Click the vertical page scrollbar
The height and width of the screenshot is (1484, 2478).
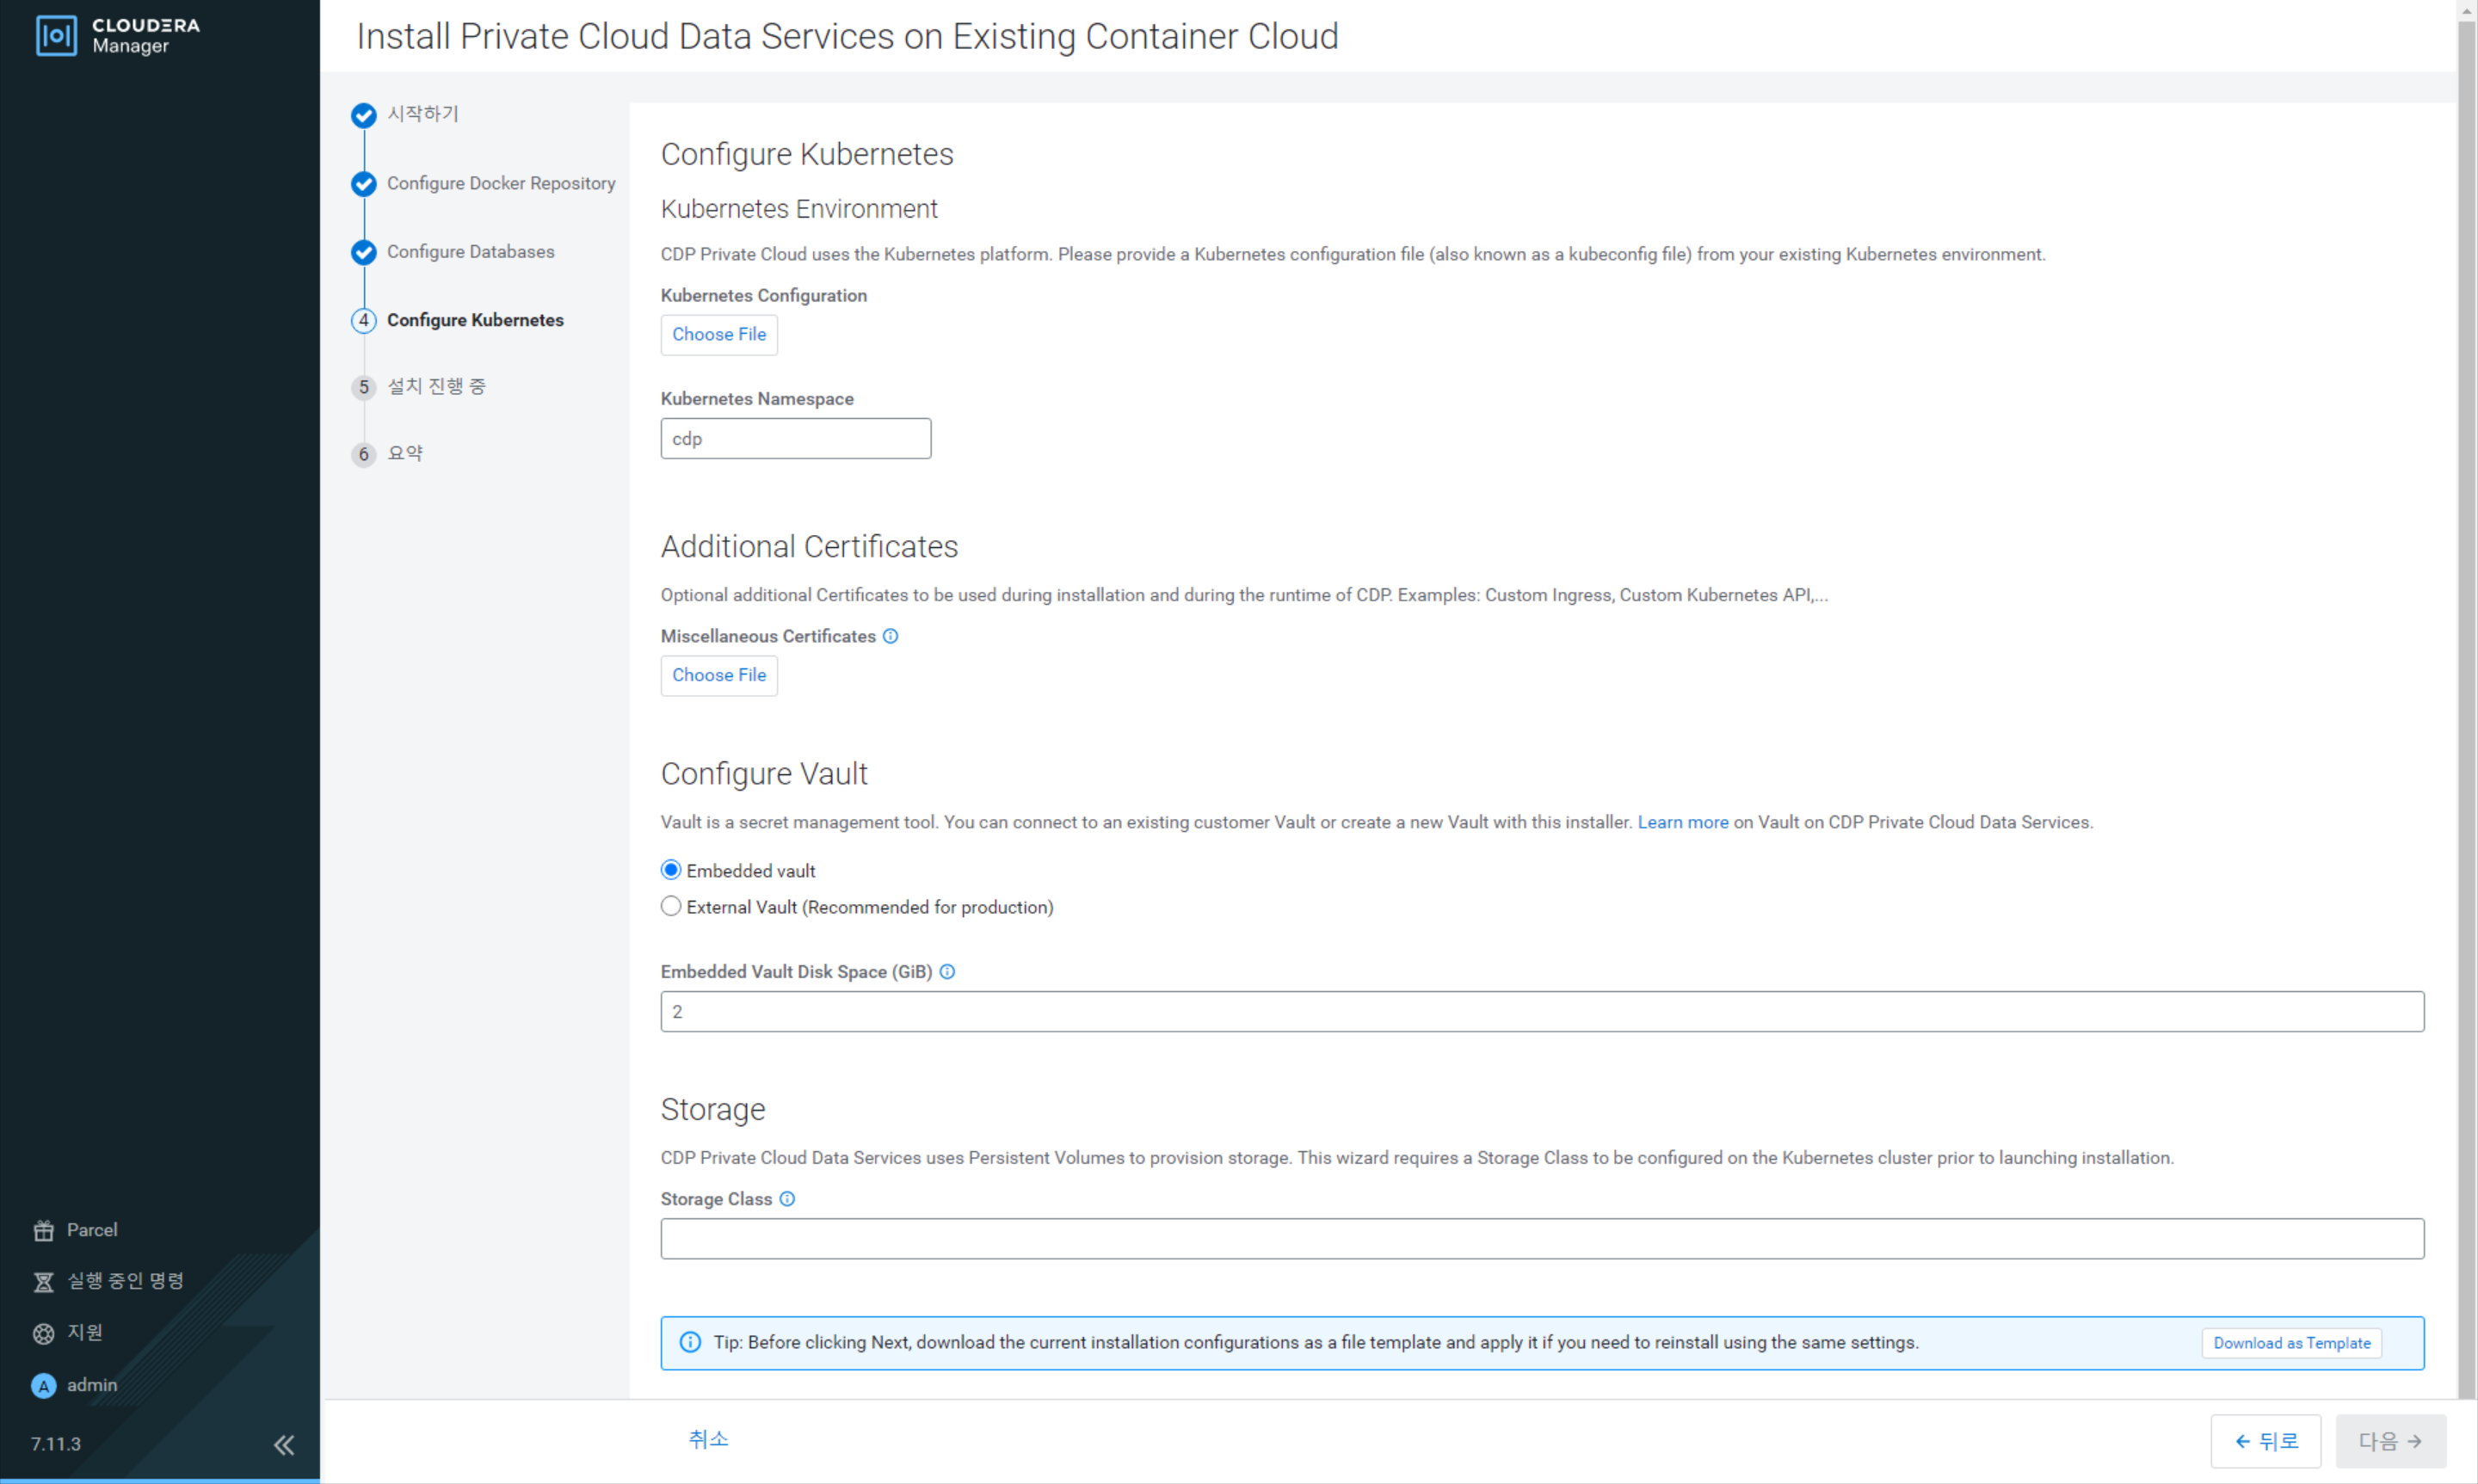(2466, 700)
